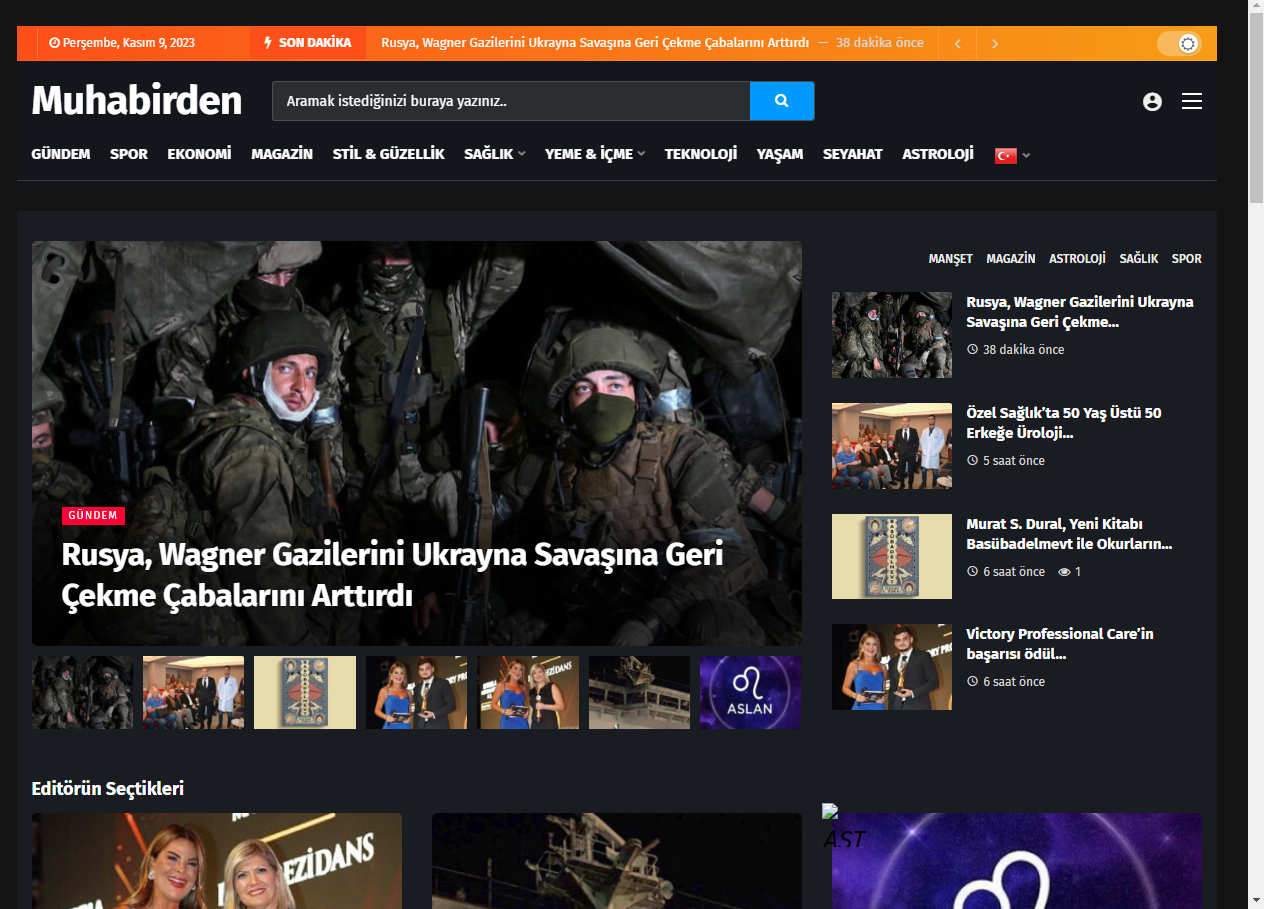Viewport: 1264px width, 909px height.
Task: Click the Turkish flag language icon
Action: coord(1006,155)
